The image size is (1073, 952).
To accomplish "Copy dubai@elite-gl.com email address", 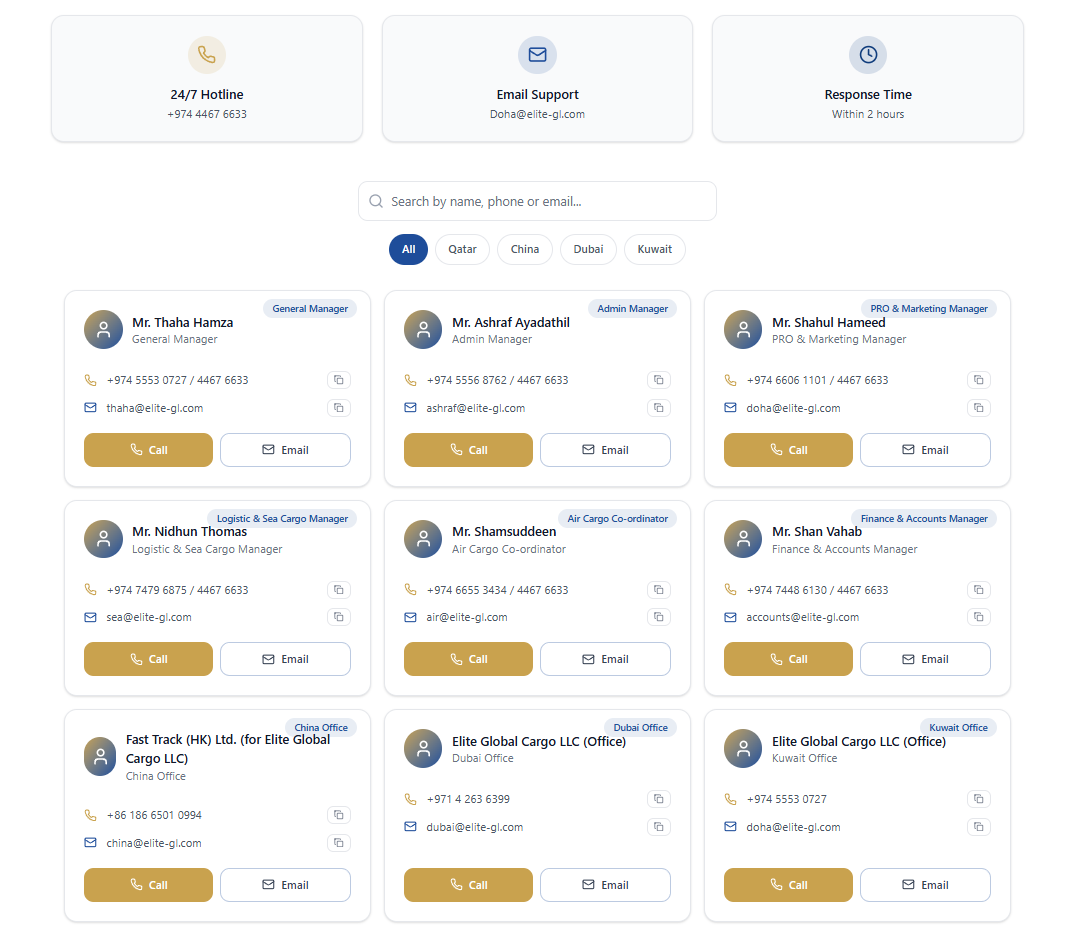I will [658, 827].
